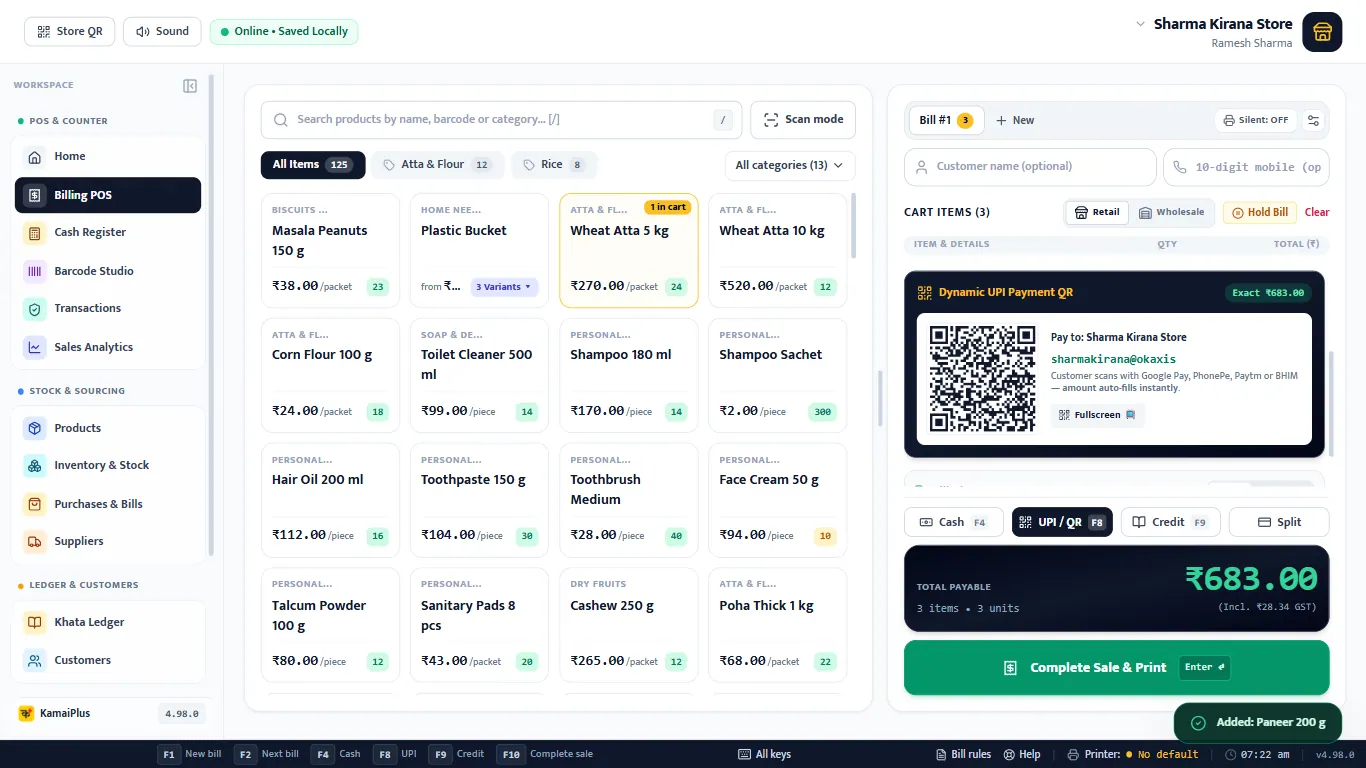The width and height of the screenshot is (1366, 768).
Task: Select Retail pricing mode
Action: (x=1097, y=212)
